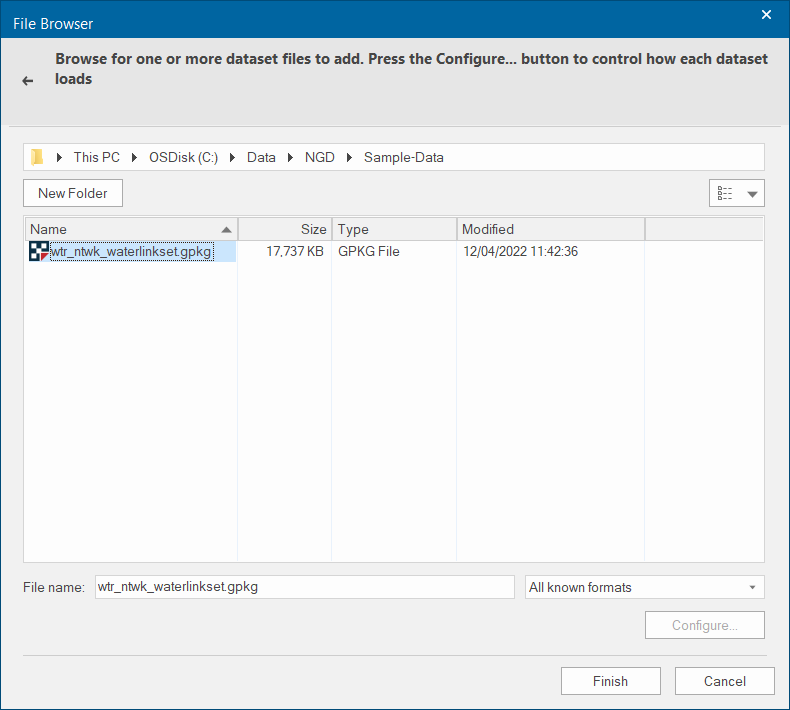This screenshot has width=790, height=710.
Task: Click the New Folder button
Action: click(73, 193)
